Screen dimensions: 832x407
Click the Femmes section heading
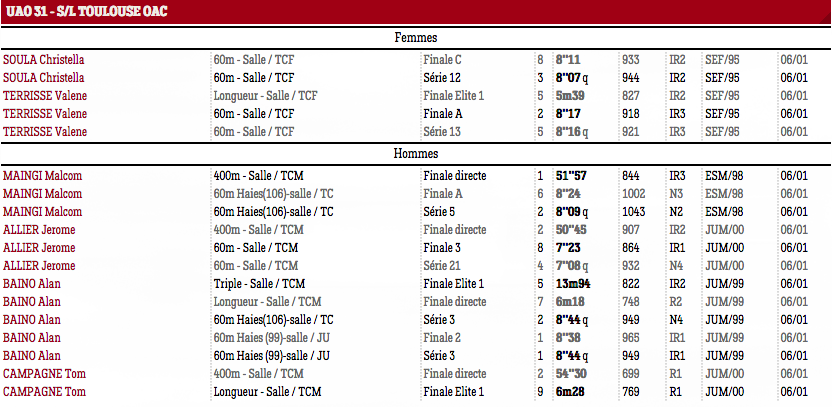pyautogui.click(x=416, y=38)
